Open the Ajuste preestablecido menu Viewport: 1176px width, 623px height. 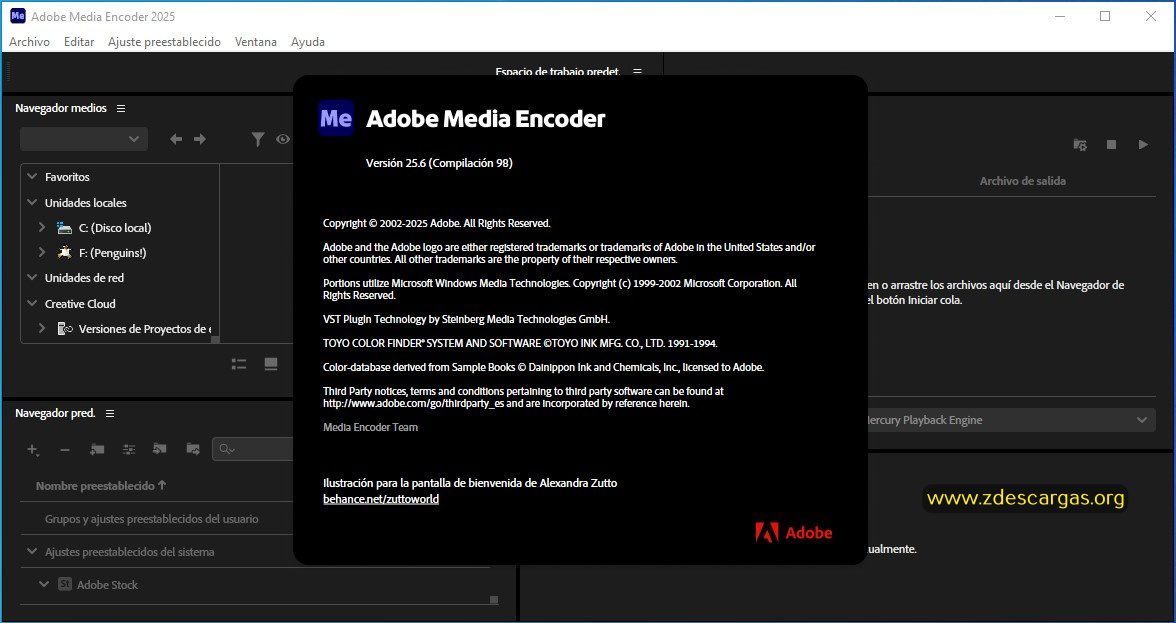[164, 42]
